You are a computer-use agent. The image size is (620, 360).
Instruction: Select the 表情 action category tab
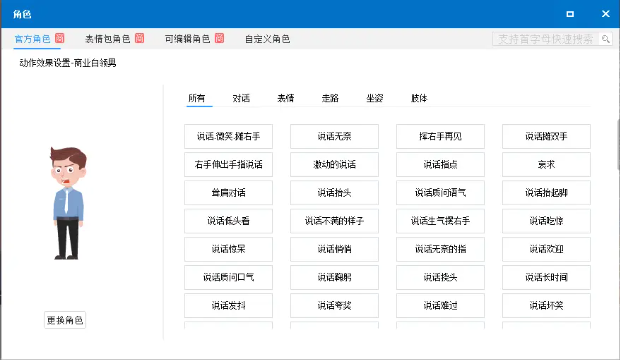[x=285, y=98]
